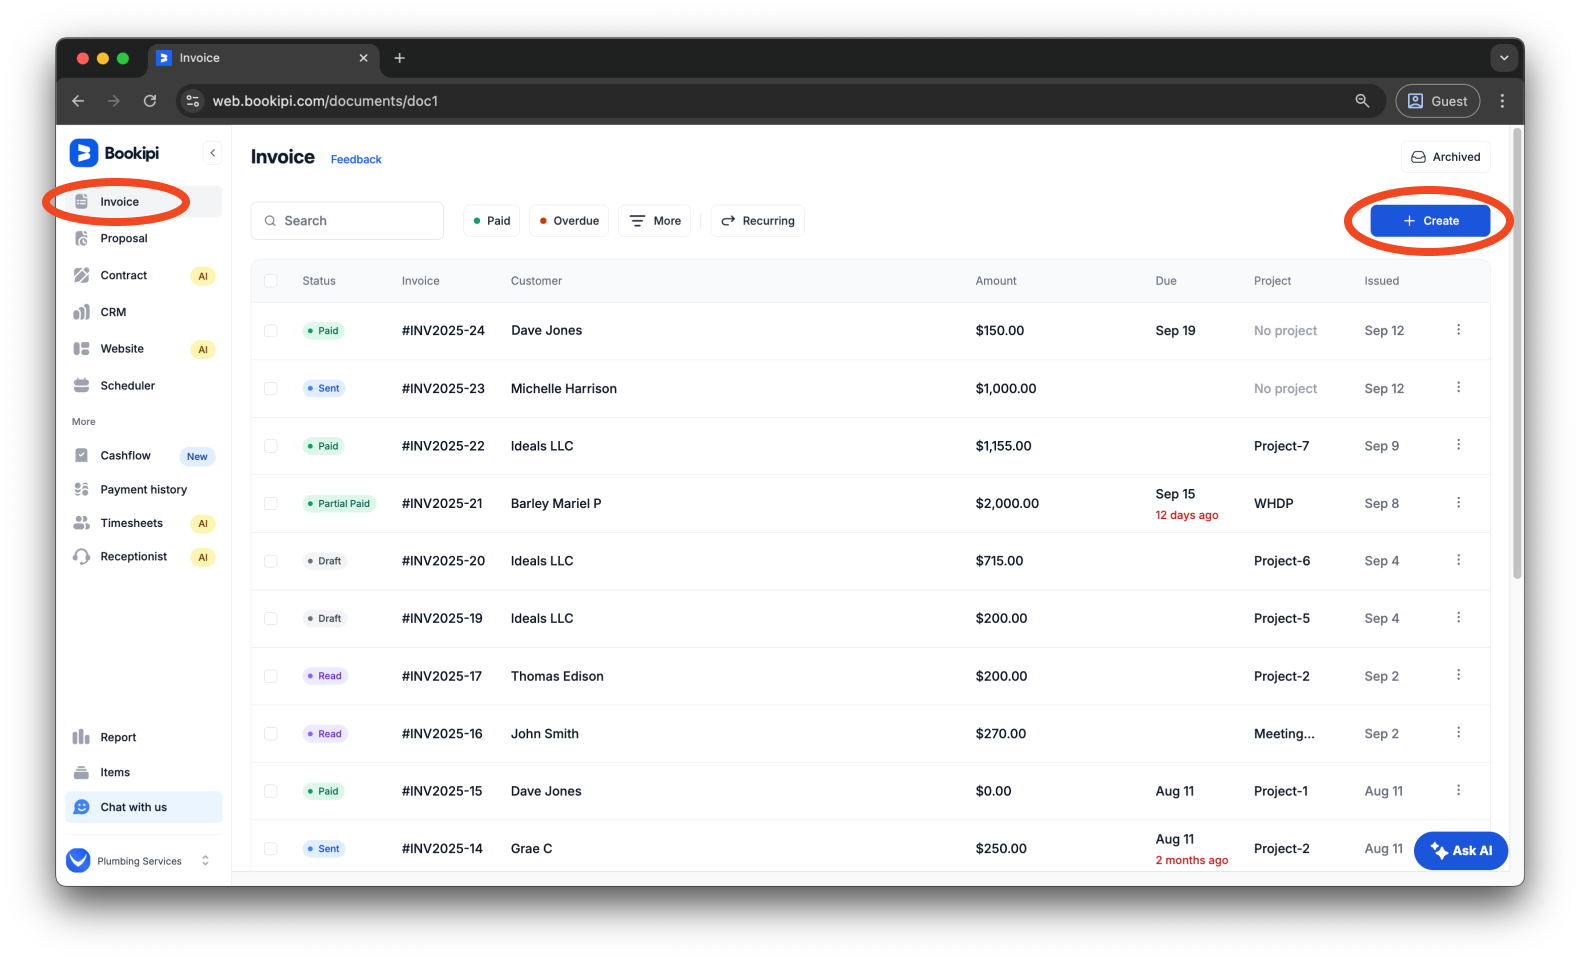
Task: Expand the Plumbing Services business switcher
Action: click(x=205, y=861)
